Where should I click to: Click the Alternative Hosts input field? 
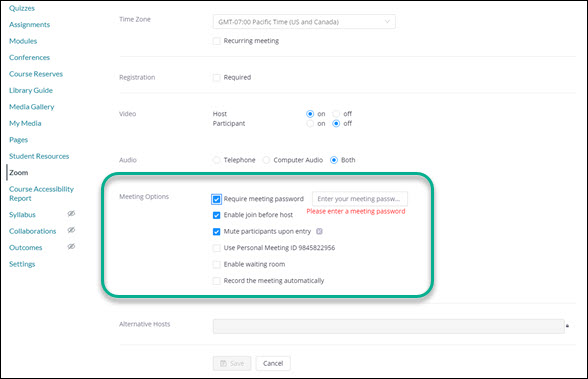388,327
